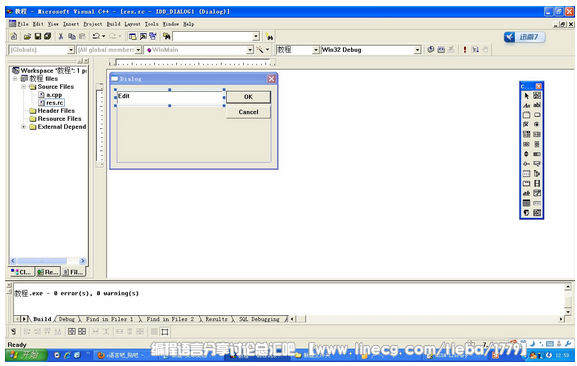577x366 pixels.
Task: Click the Cut scissors icon
Action: (x=61, y=36)
